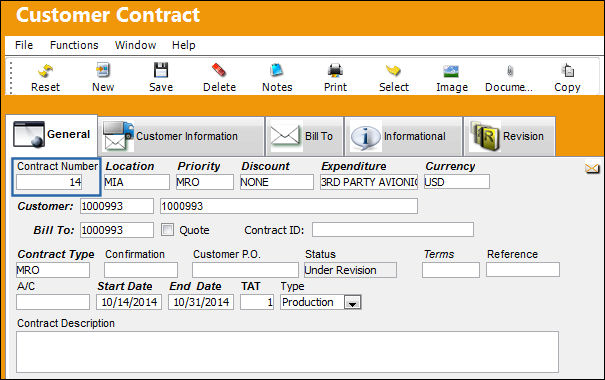The width and height of the screenshot is (605, 380).
Task: Click the End Date field
Action: click(201, 302)
